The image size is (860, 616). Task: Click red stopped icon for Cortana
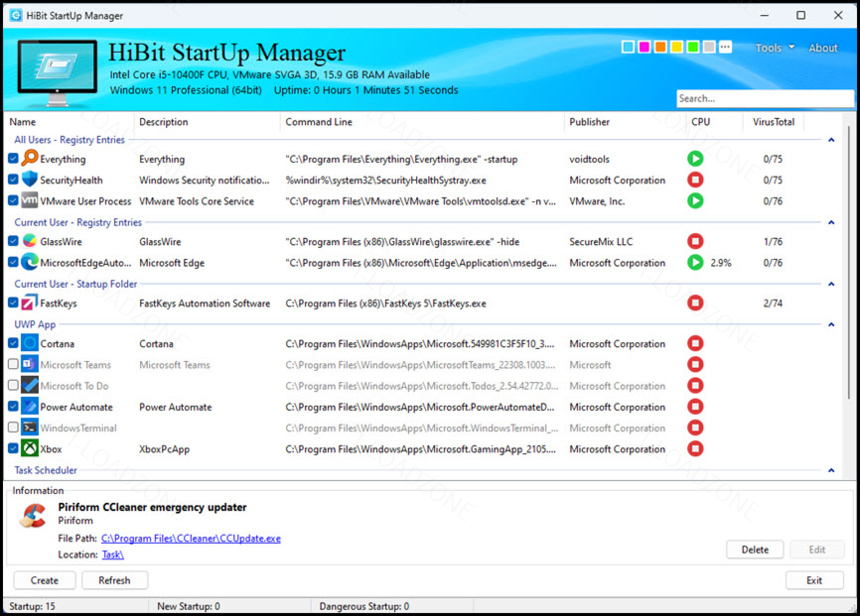coord(695,343)
